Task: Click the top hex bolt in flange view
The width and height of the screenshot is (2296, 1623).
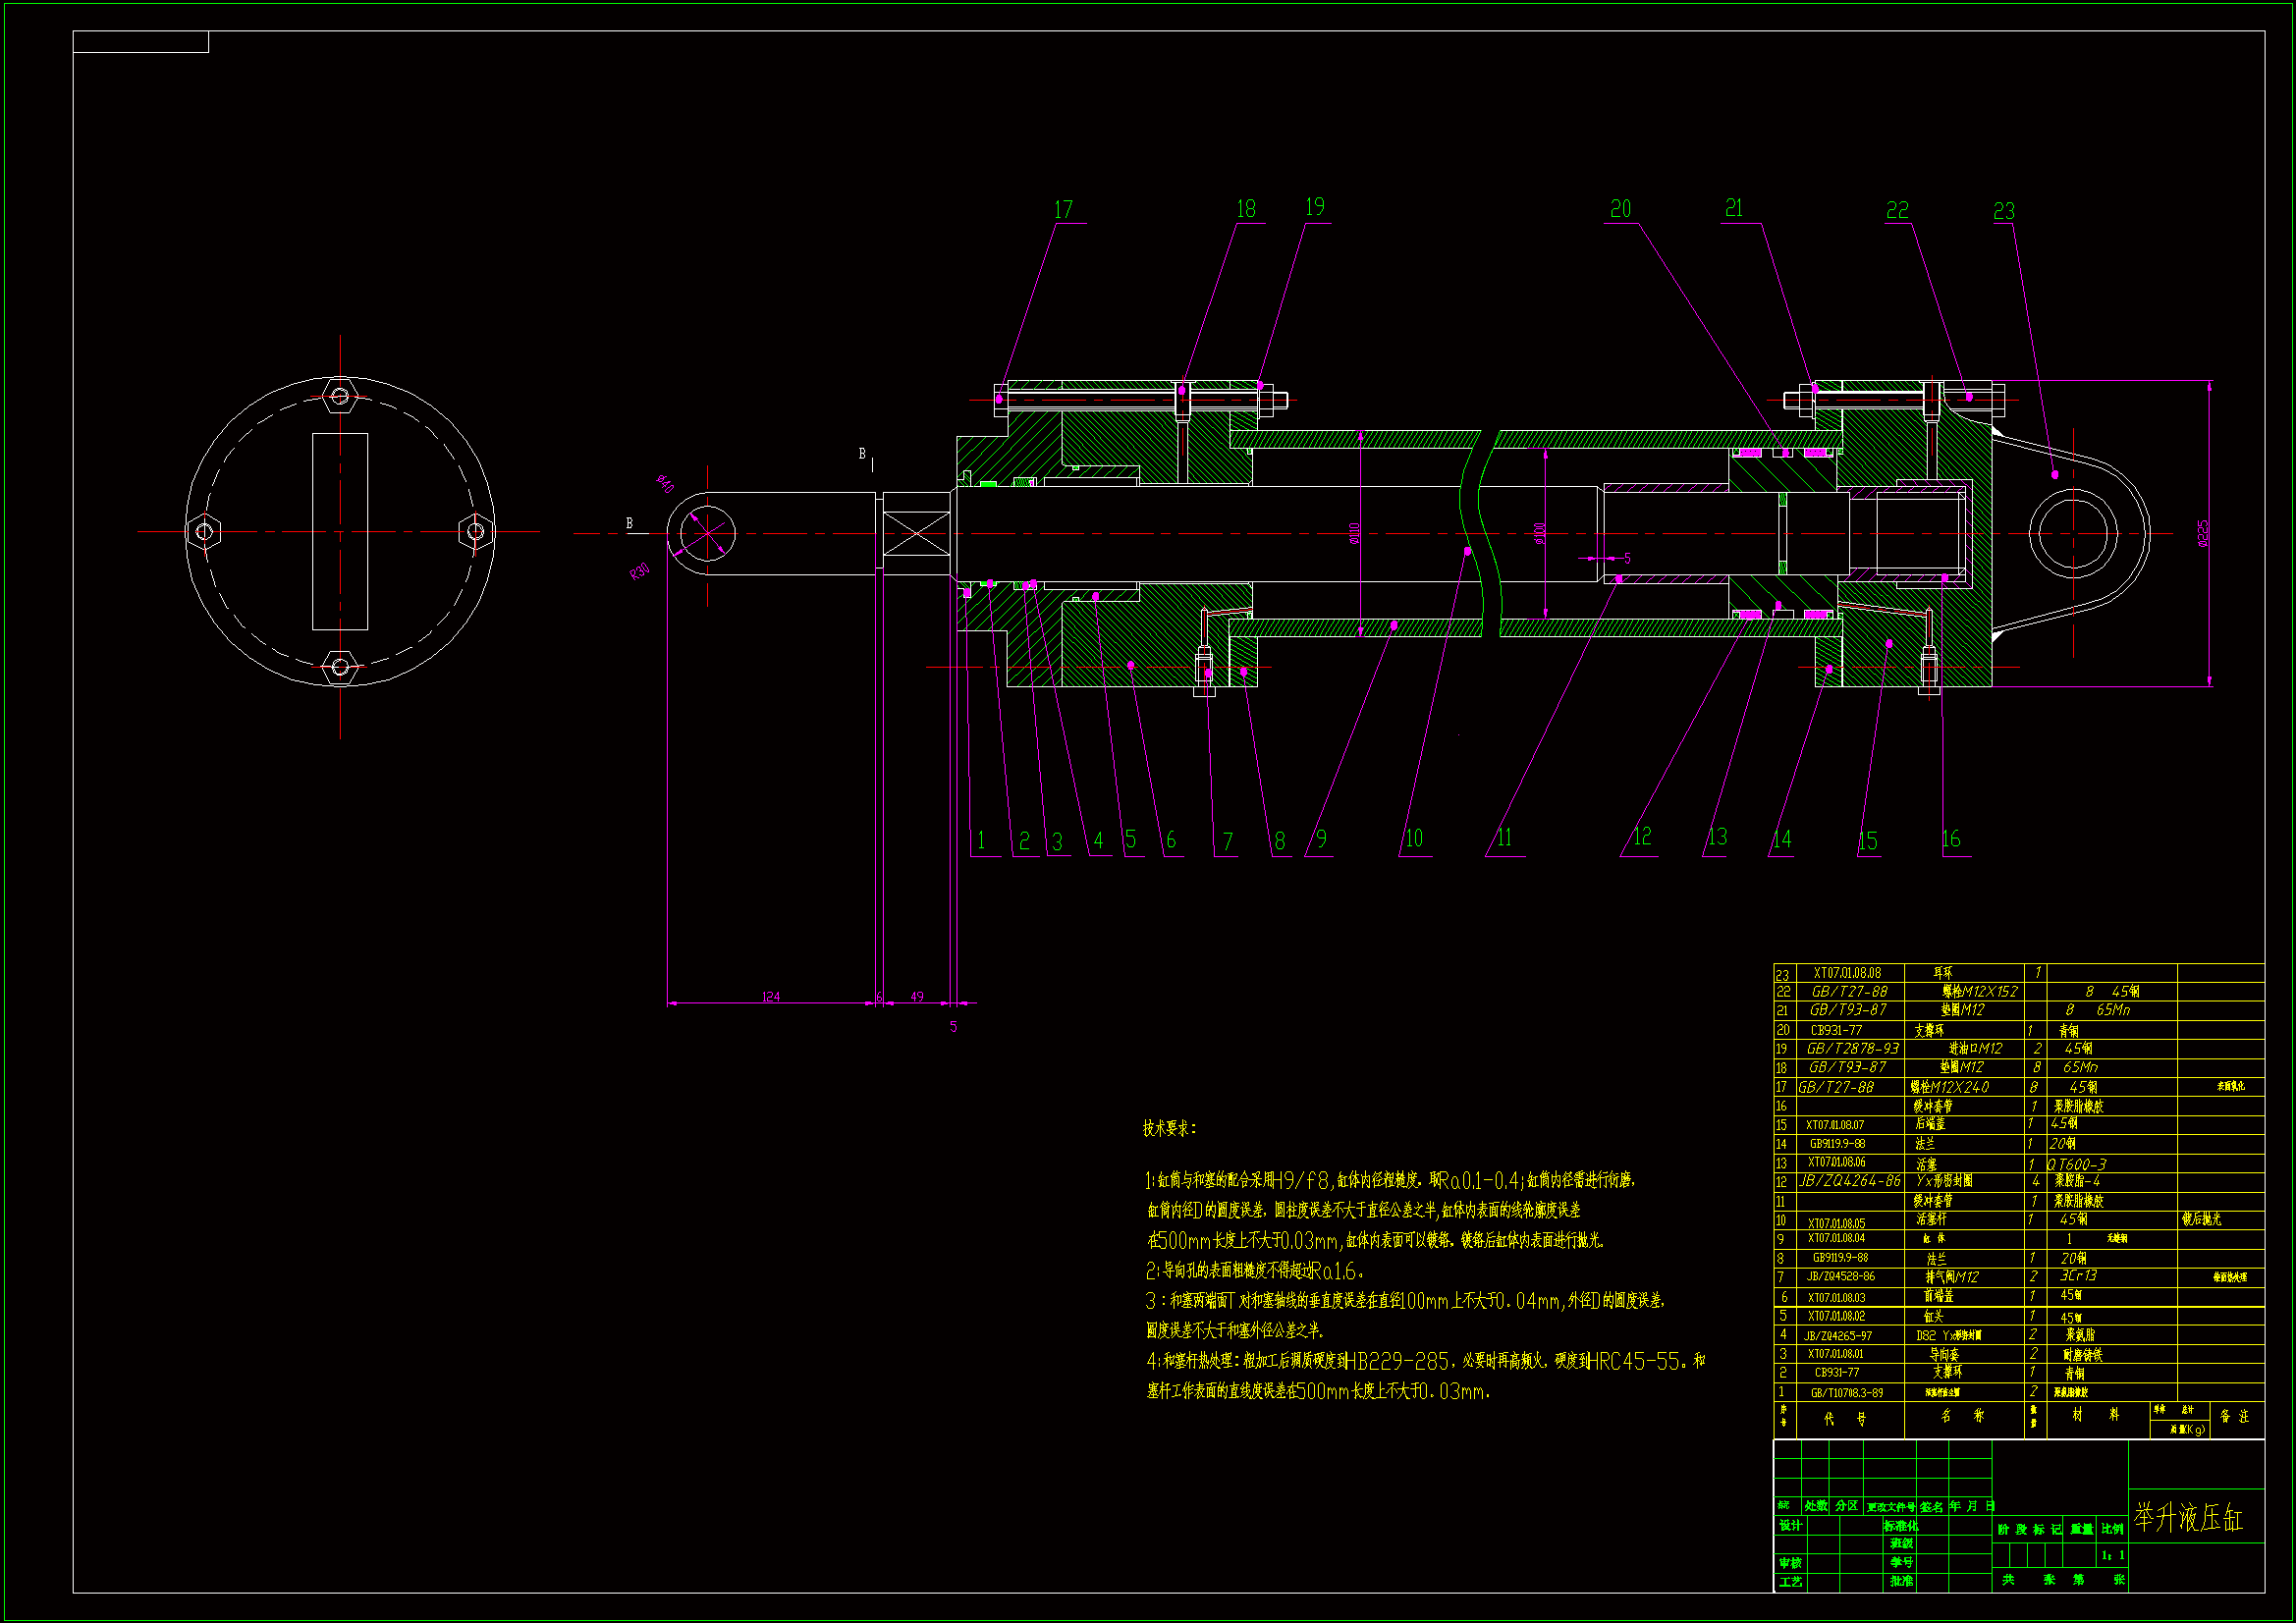Action: click(340, 397)
